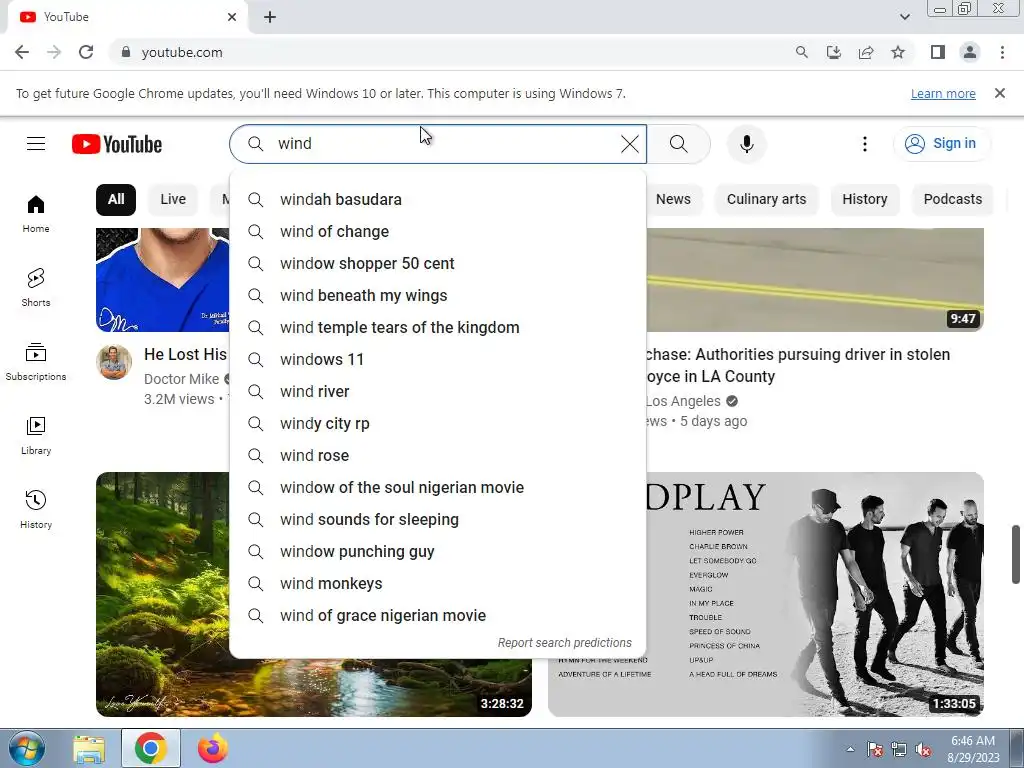Open Home in sidebar

click(36, 214)
